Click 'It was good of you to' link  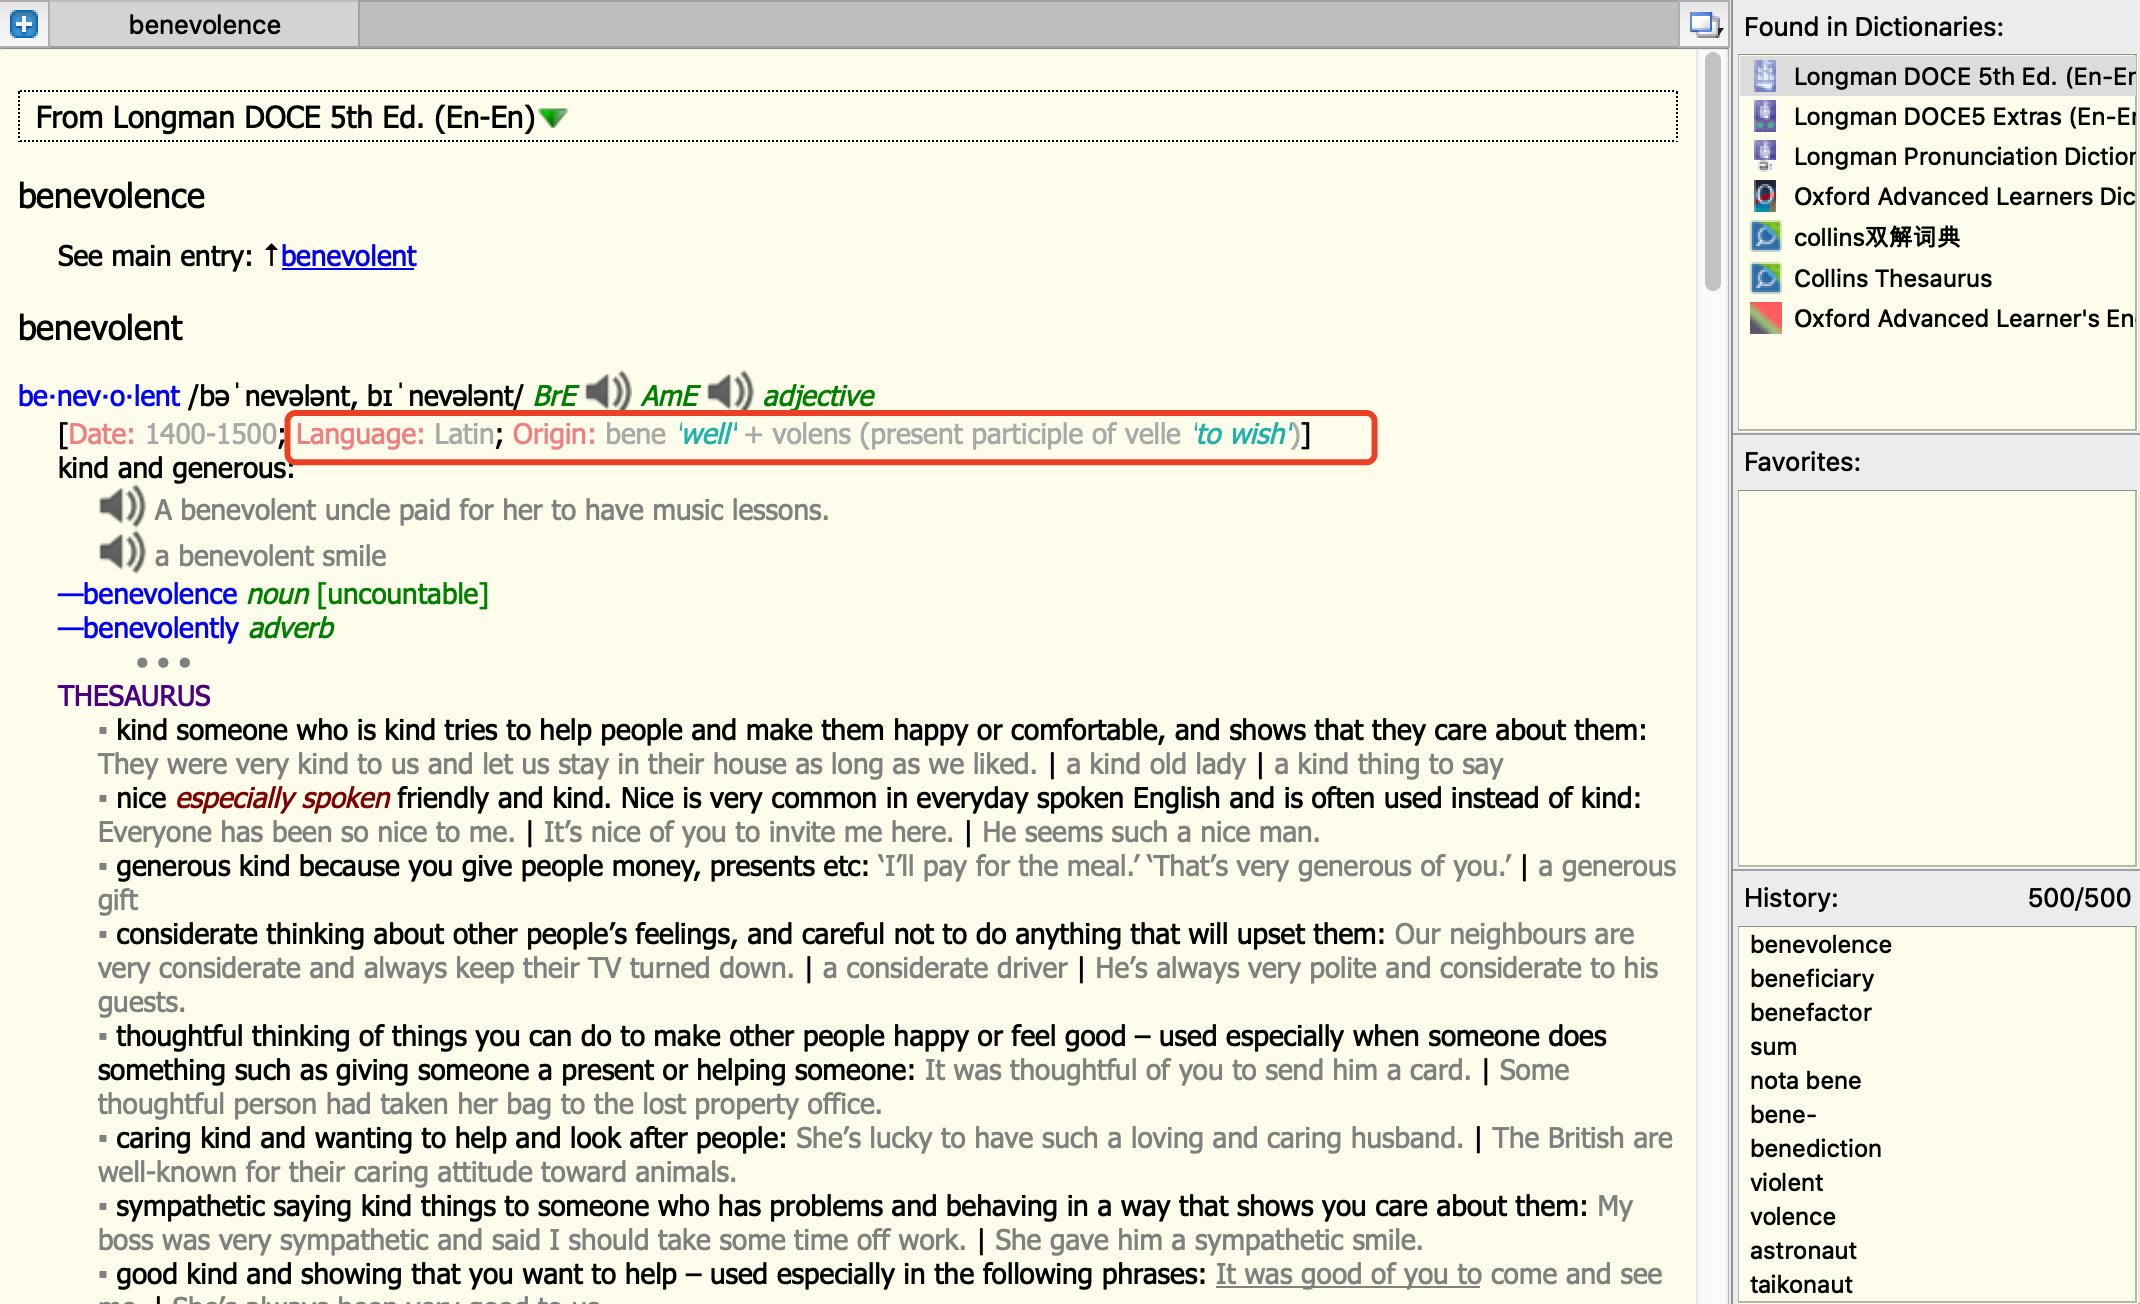coord(1347,1274)
